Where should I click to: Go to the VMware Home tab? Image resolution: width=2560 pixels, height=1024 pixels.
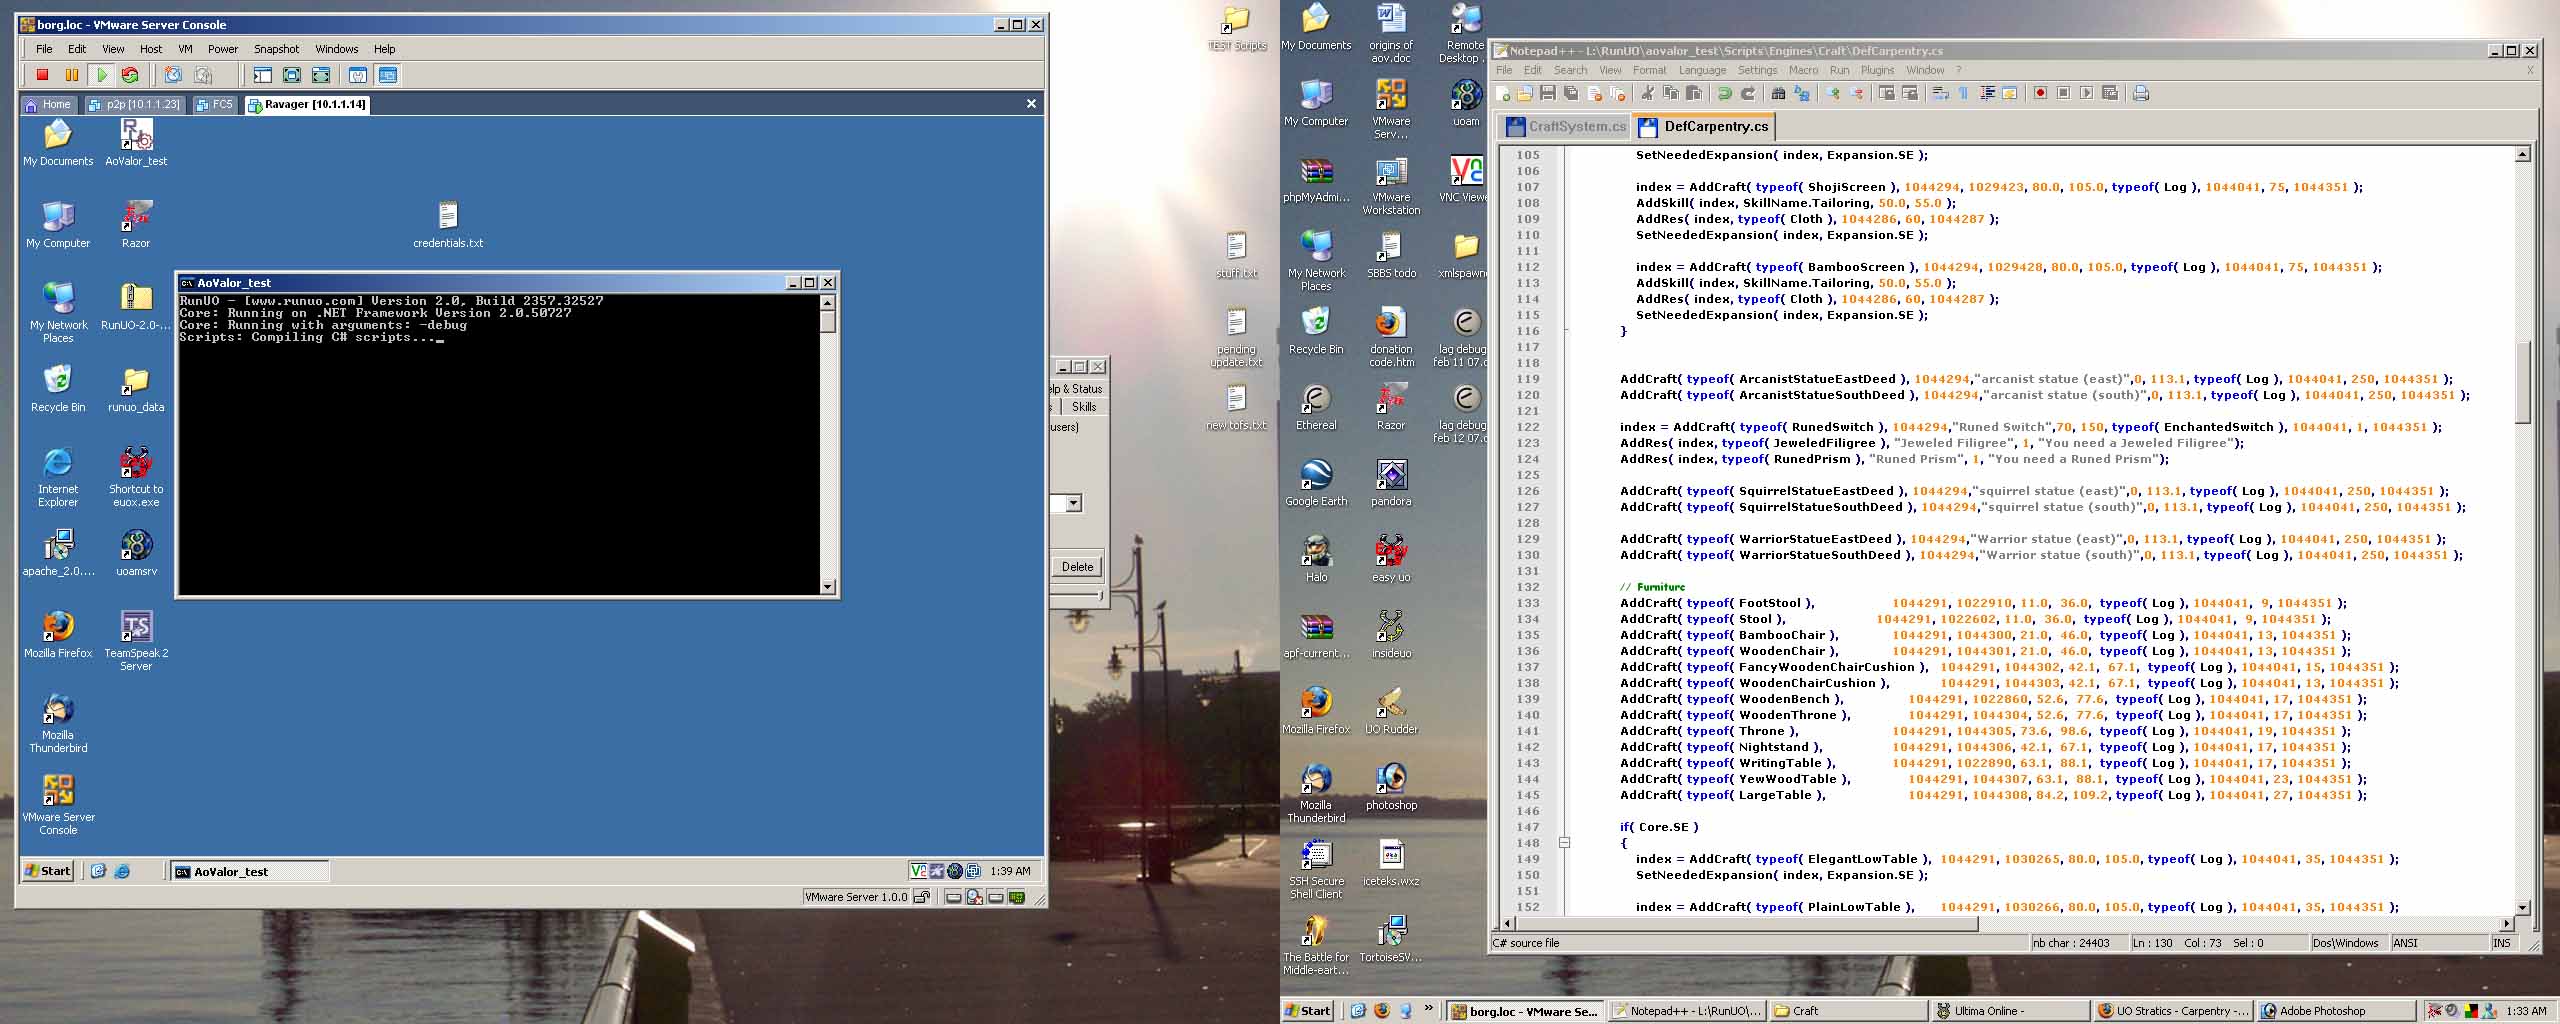pyautogui.click(x=48, y=104)
